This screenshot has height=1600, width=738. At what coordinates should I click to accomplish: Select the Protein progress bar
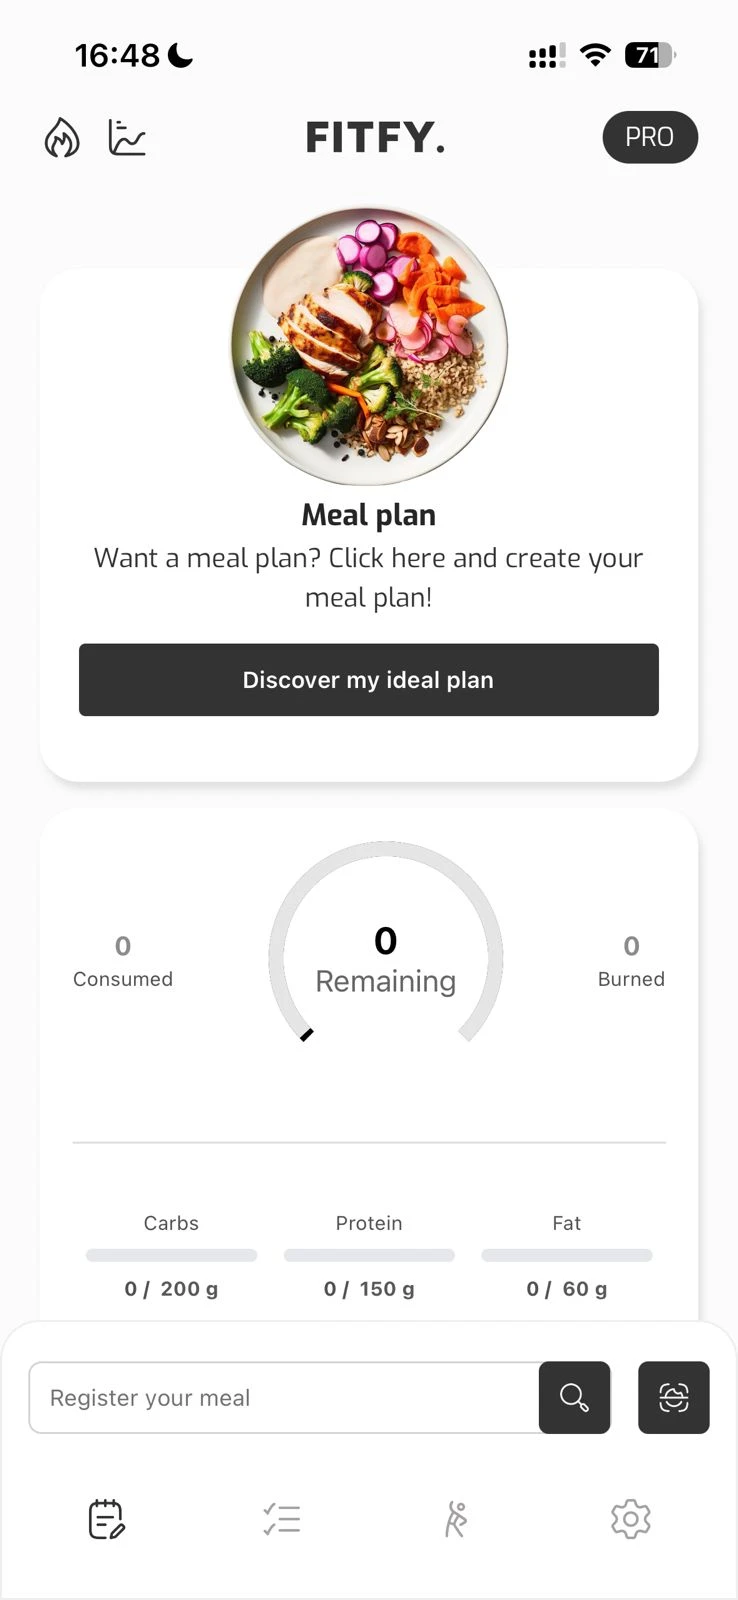[369, 1255]
